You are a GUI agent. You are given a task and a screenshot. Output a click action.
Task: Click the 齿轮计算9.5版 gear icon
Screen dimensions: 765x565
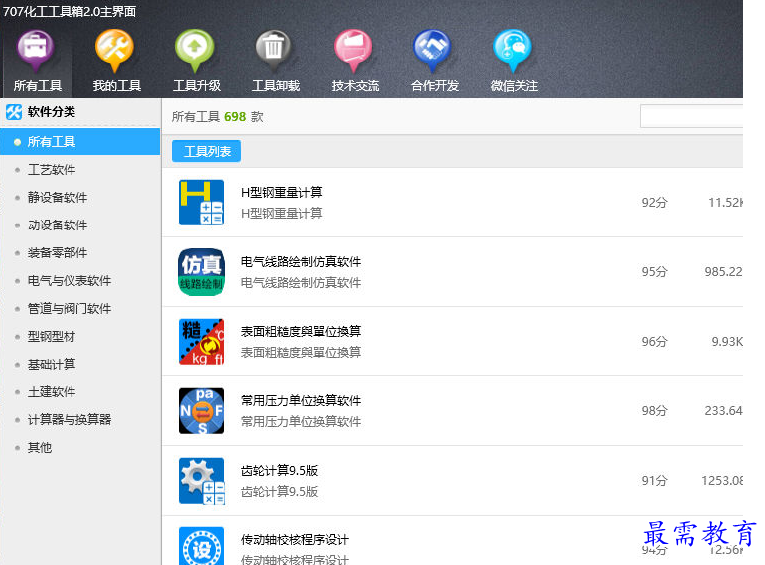pyautogui.click(x=201, y=481)
